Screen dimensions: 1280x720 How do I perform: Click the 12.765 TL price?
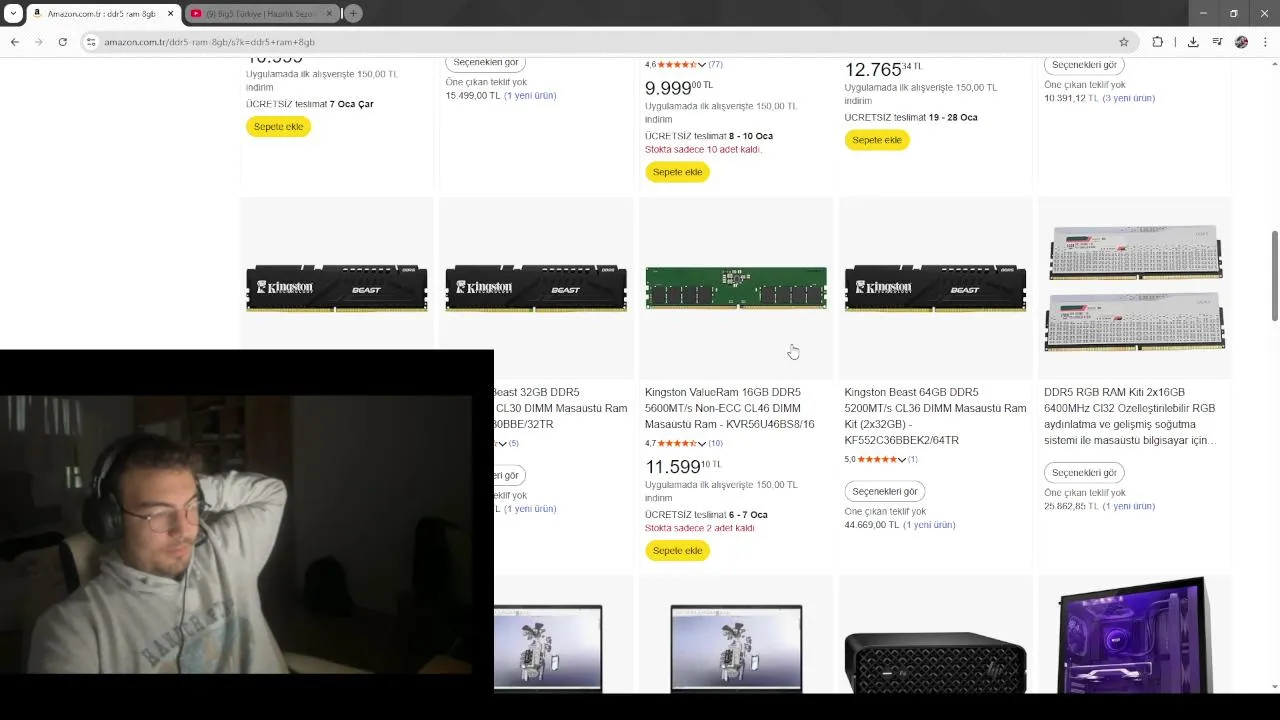point(883,70)
